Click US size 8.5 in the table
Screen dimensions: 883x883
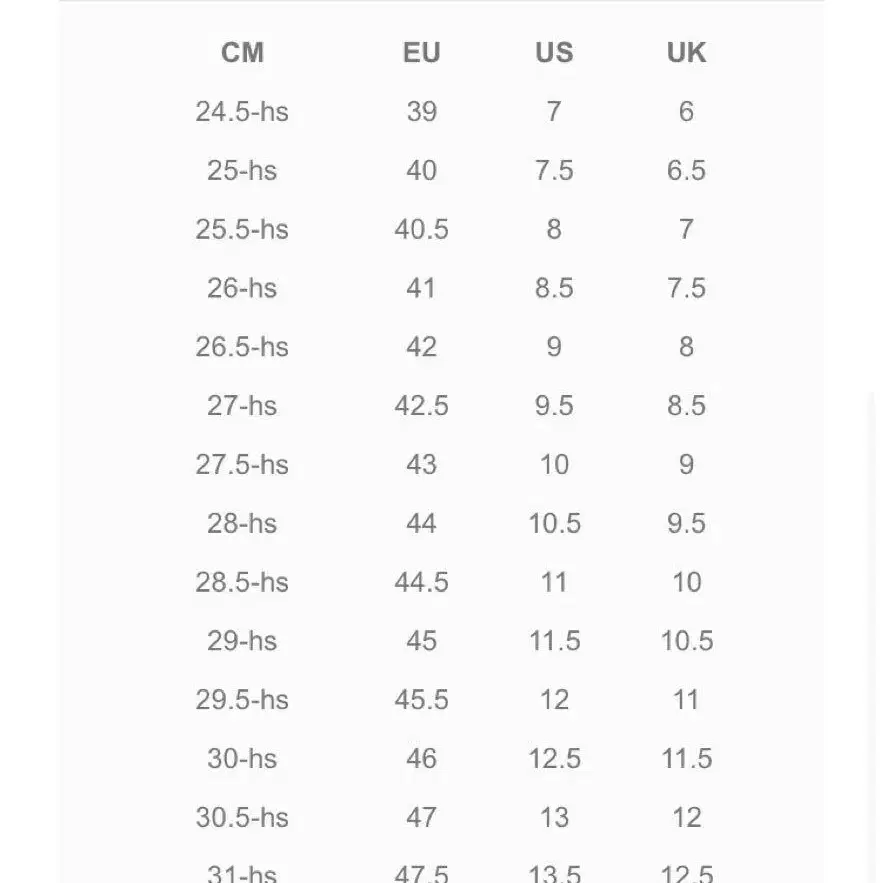pos(554,289)
